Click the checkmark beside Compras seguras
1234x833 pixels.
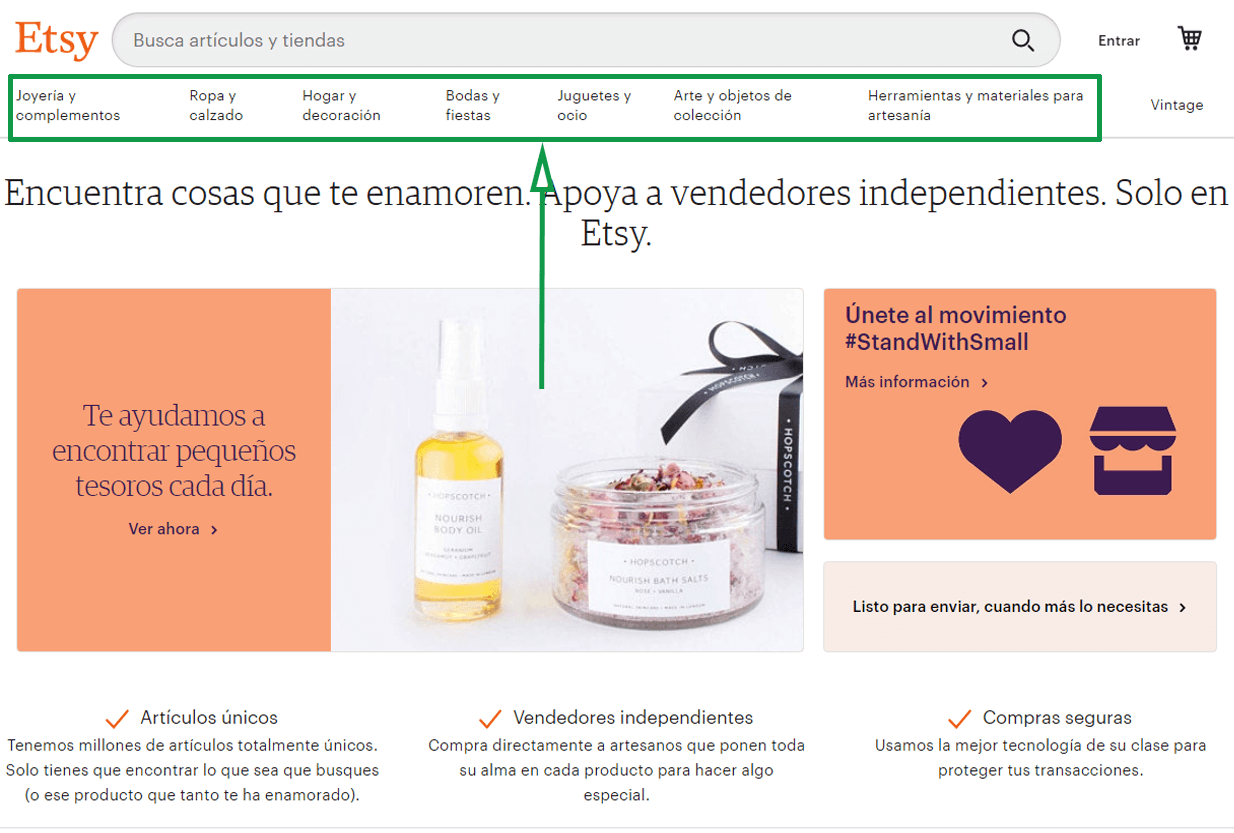[x=960, y=718]
